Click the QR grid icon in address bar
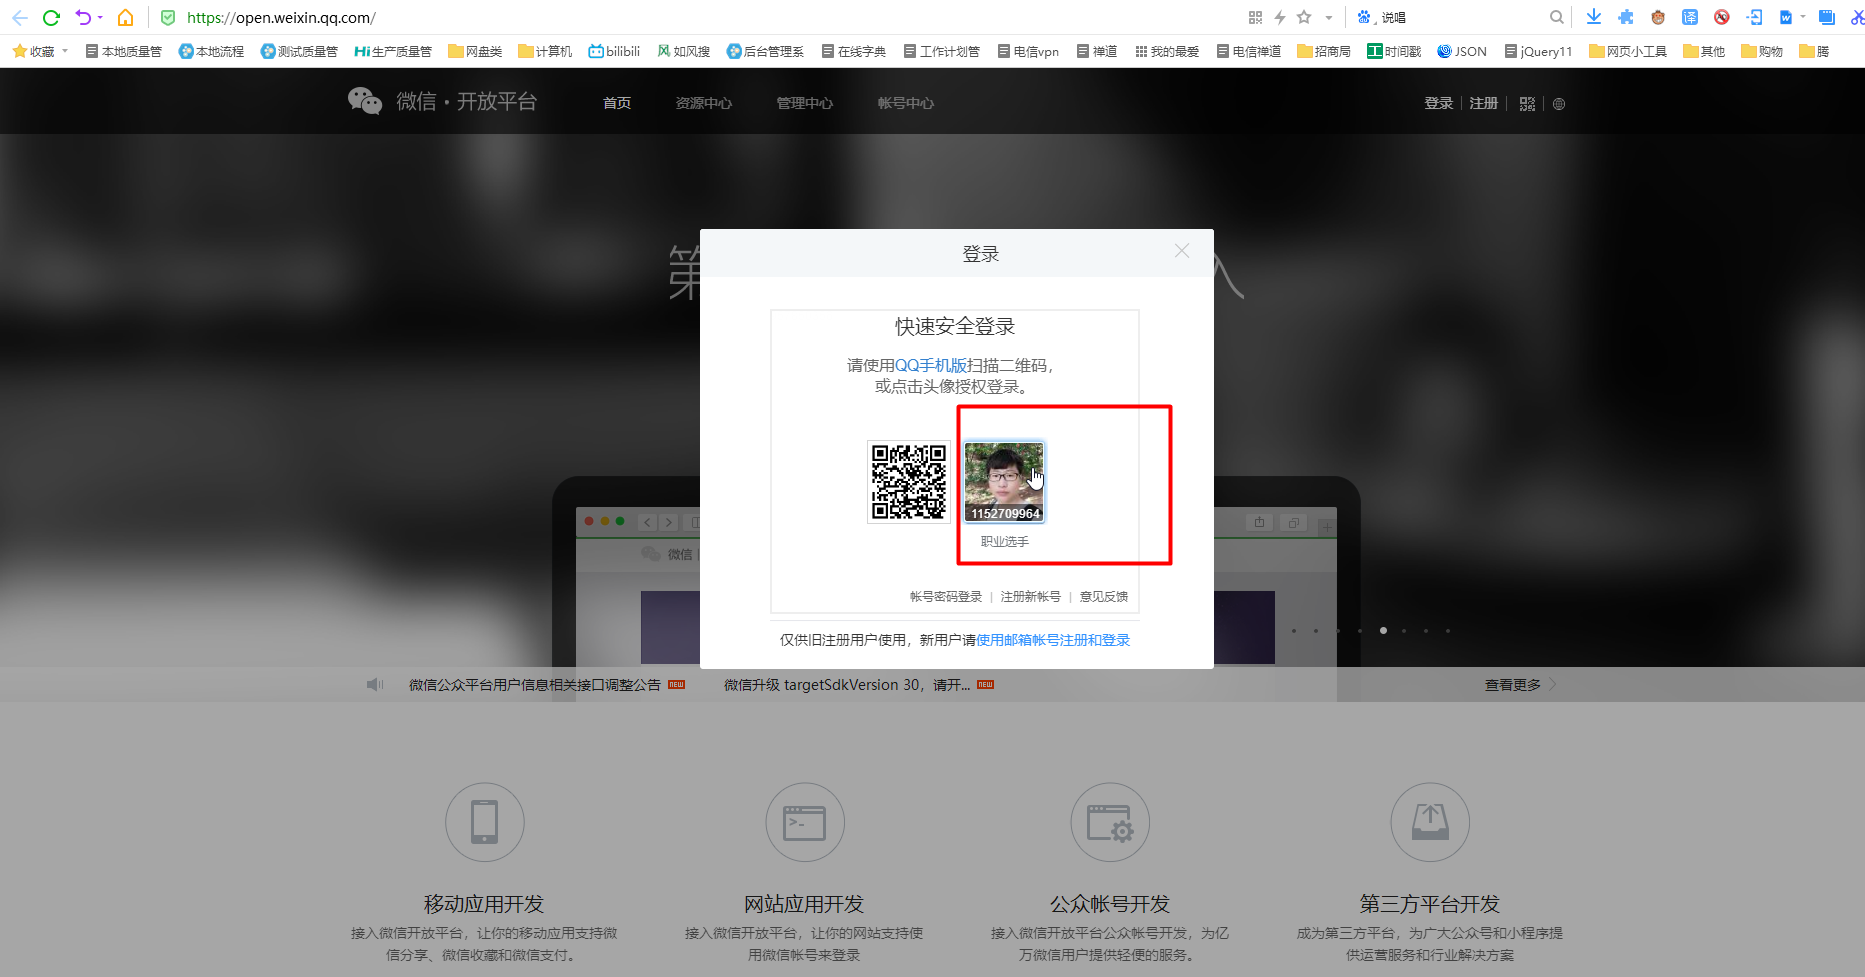The height and width of the screenshot is (977, 1865). (1256, 18)
